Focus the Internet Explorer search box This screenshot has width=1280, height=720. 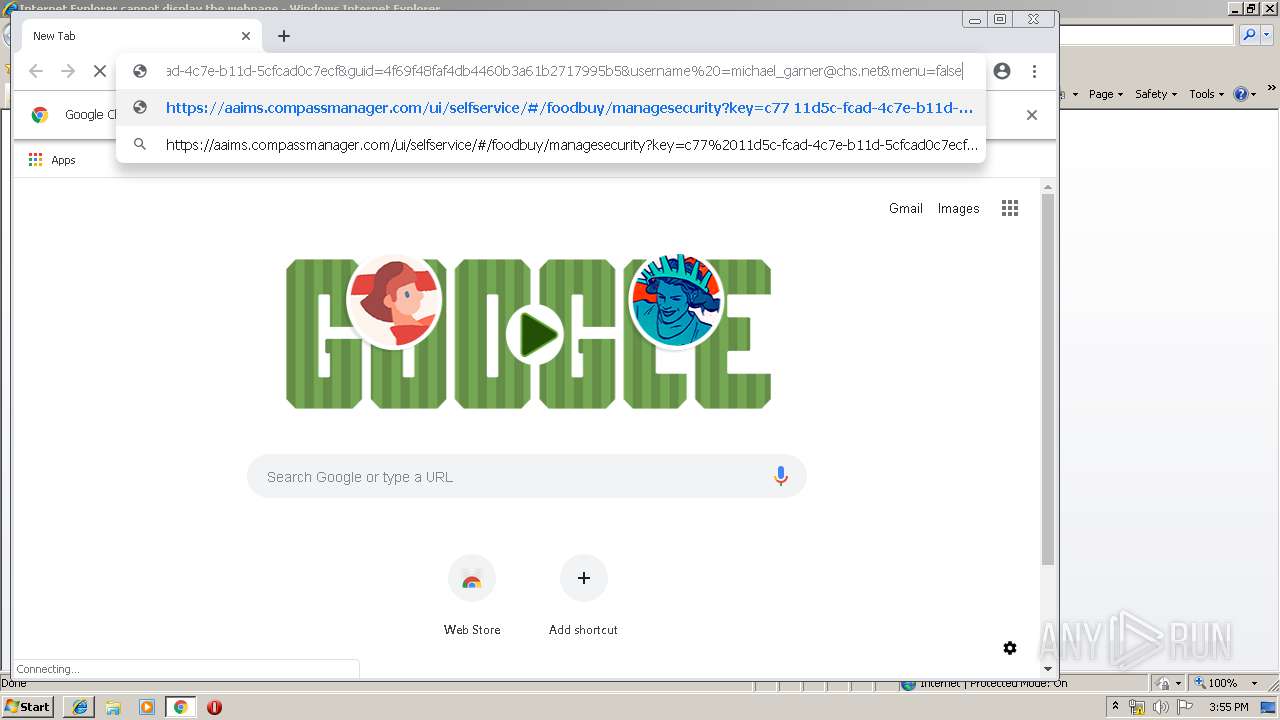click(1147, 35)
